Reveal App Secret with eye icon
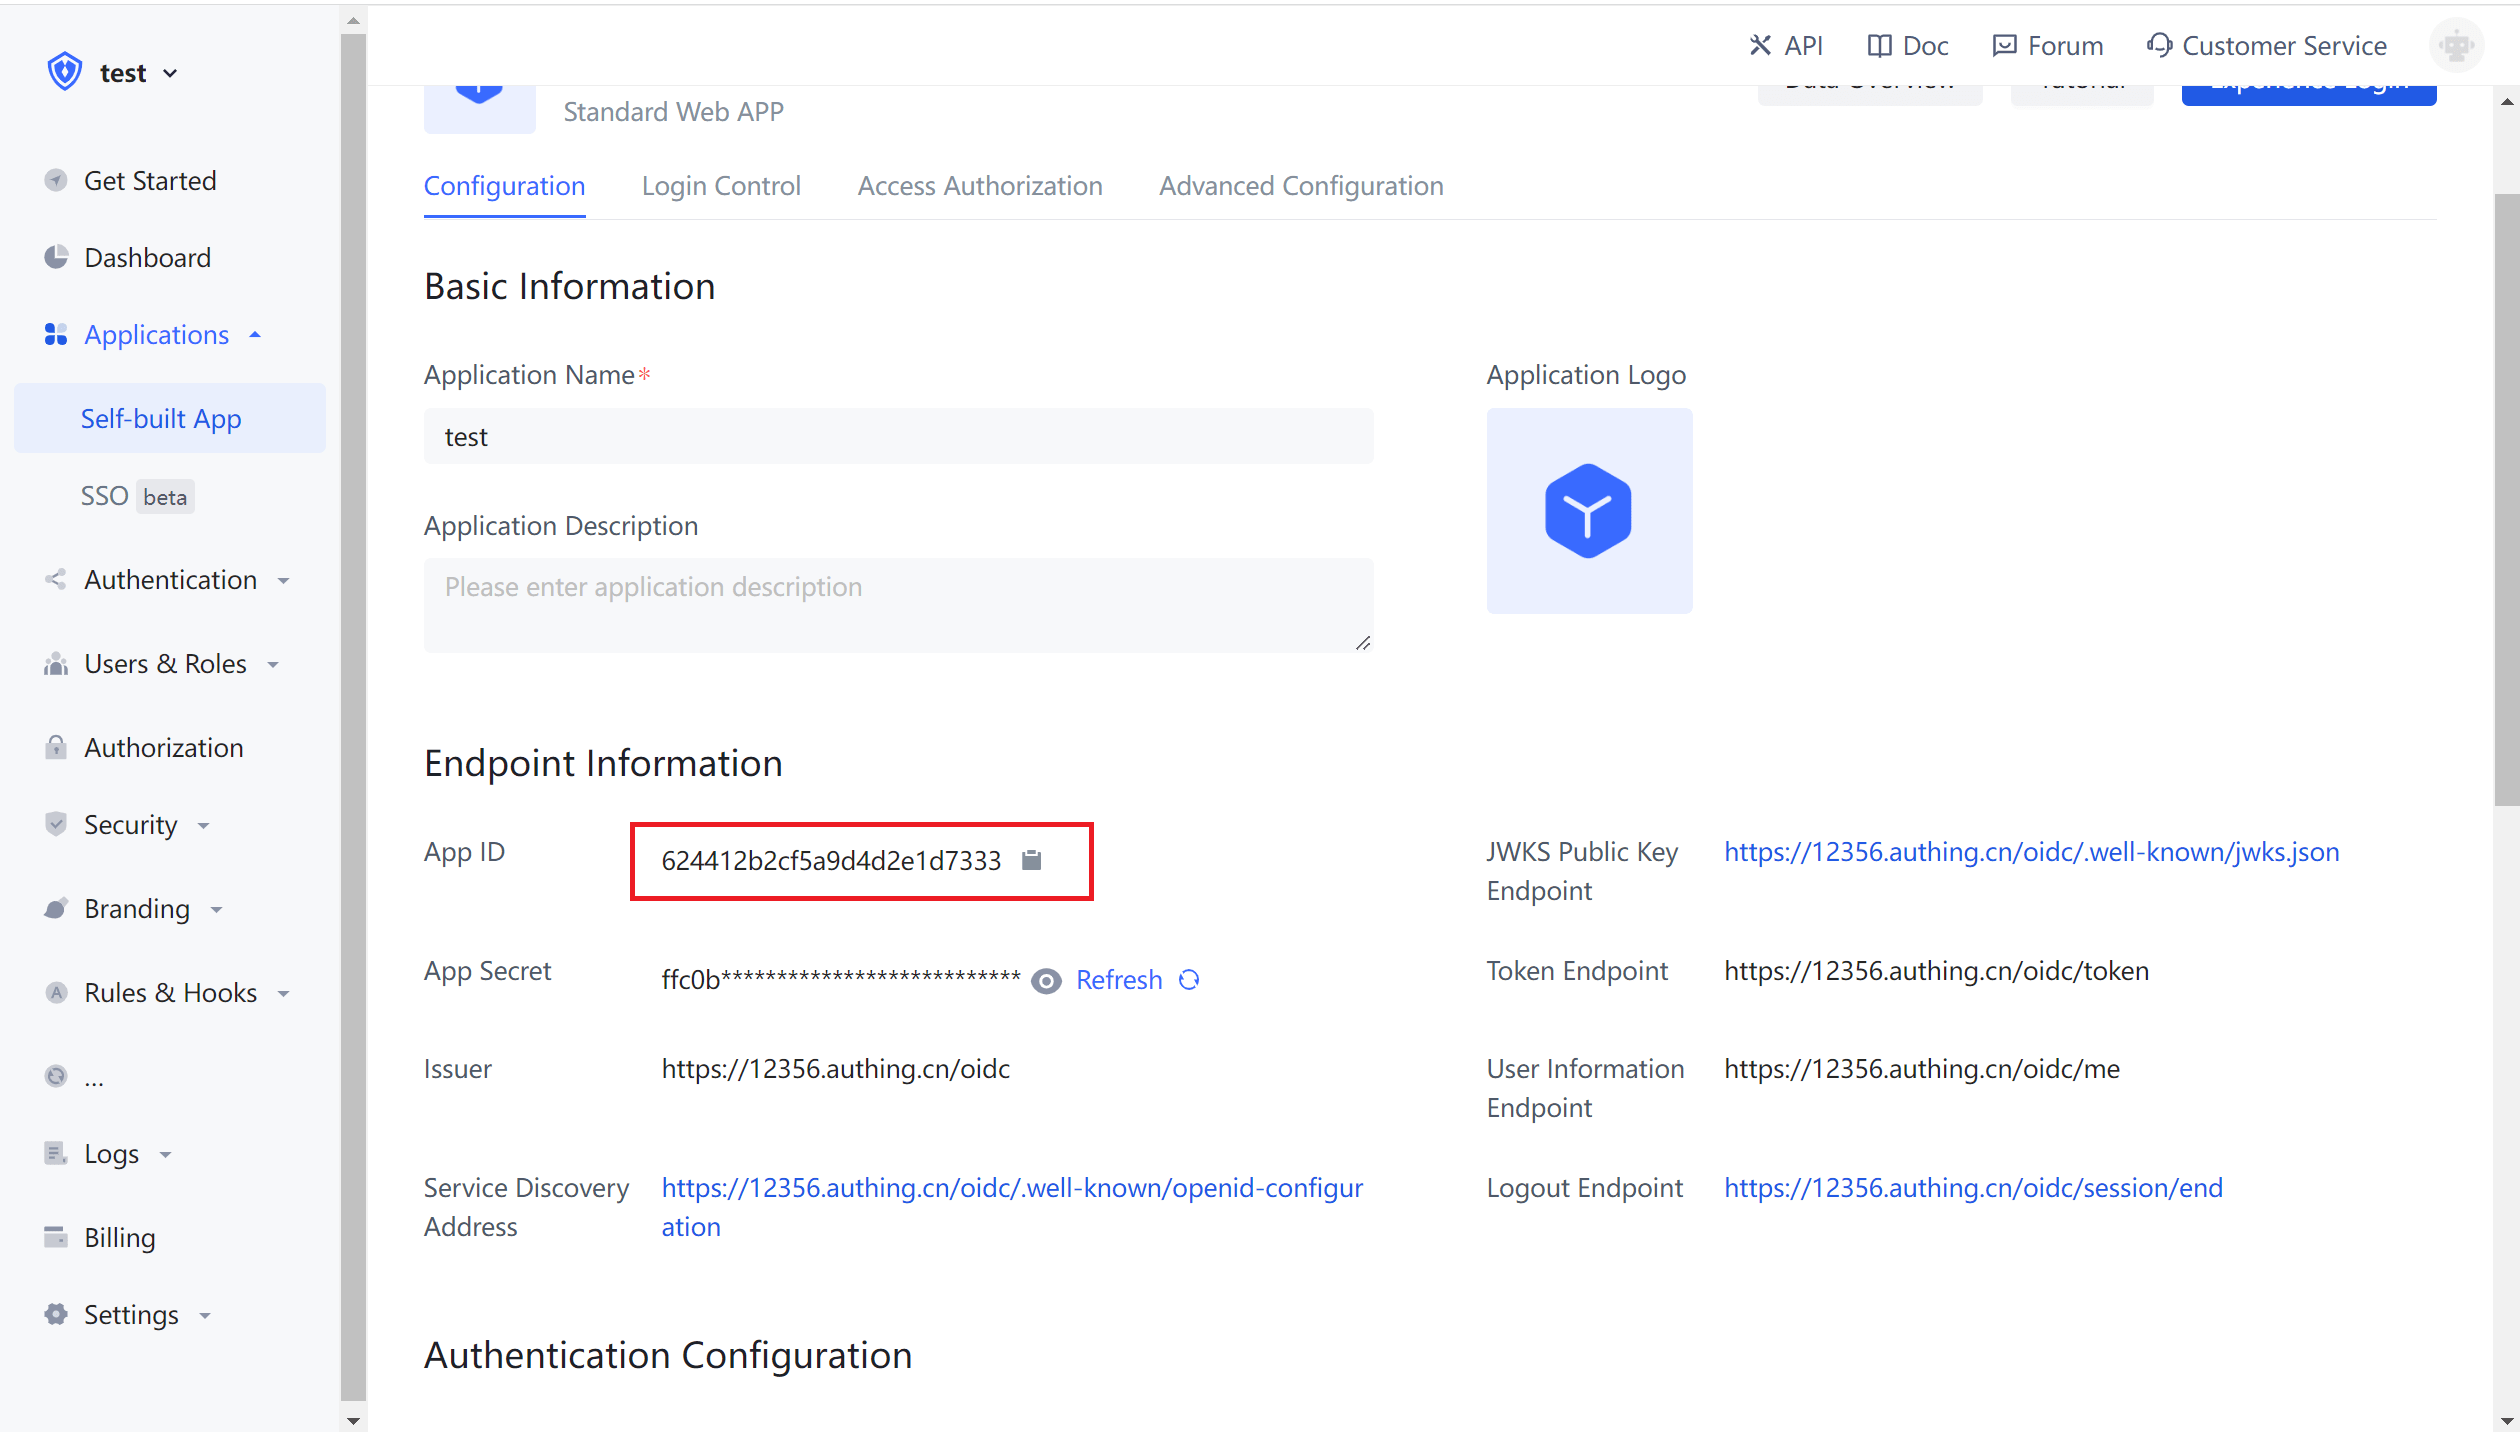The image size is (2520, 1432). pos(1046,981)
